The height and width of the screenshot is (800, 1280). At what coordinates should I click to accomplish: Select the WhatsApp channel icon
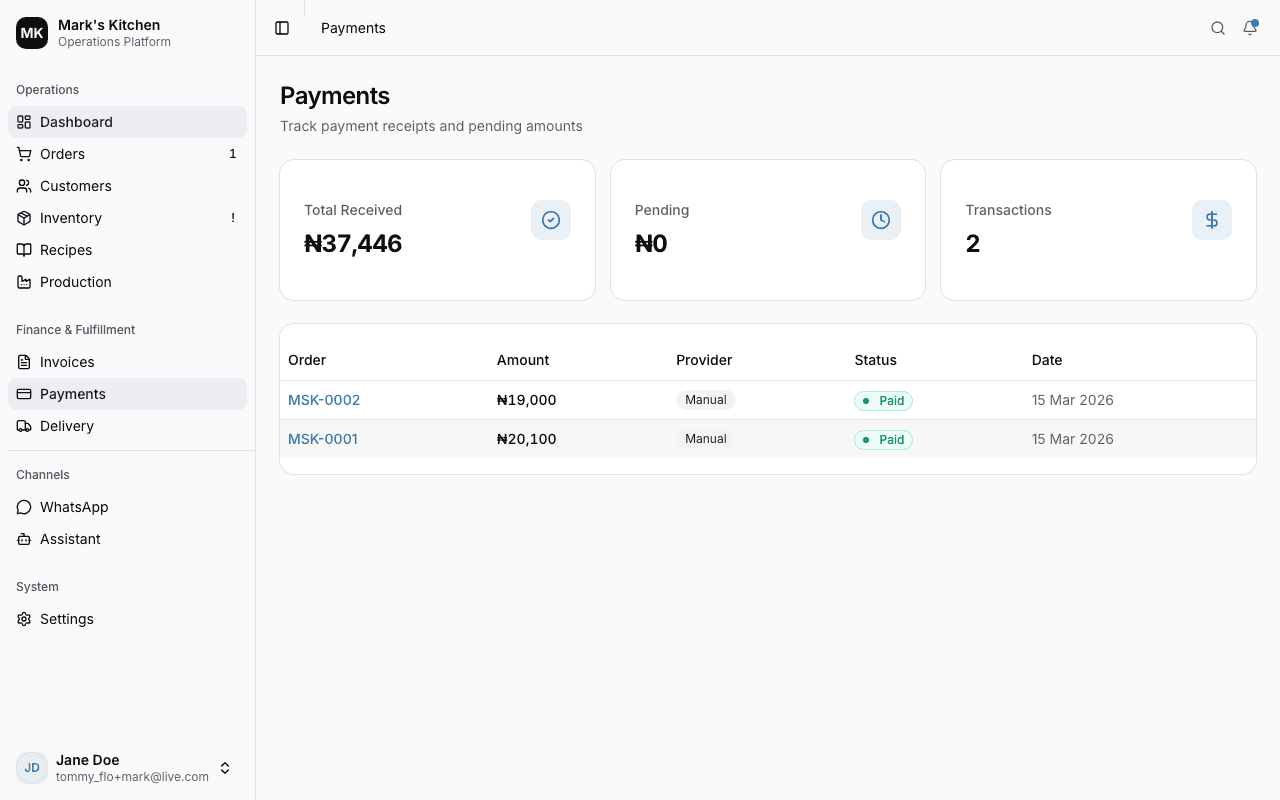(23, 507)
